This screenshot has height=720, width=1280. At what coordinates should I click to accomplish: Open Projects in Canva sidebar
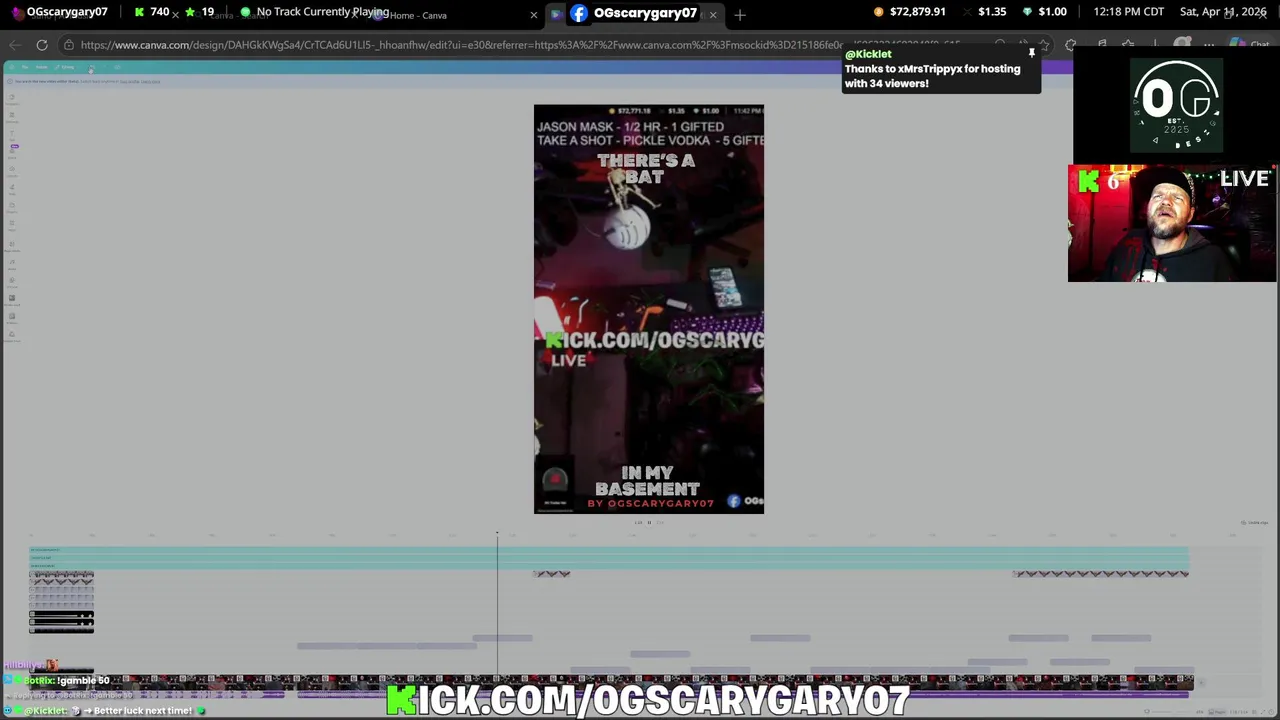coord(12,206)
